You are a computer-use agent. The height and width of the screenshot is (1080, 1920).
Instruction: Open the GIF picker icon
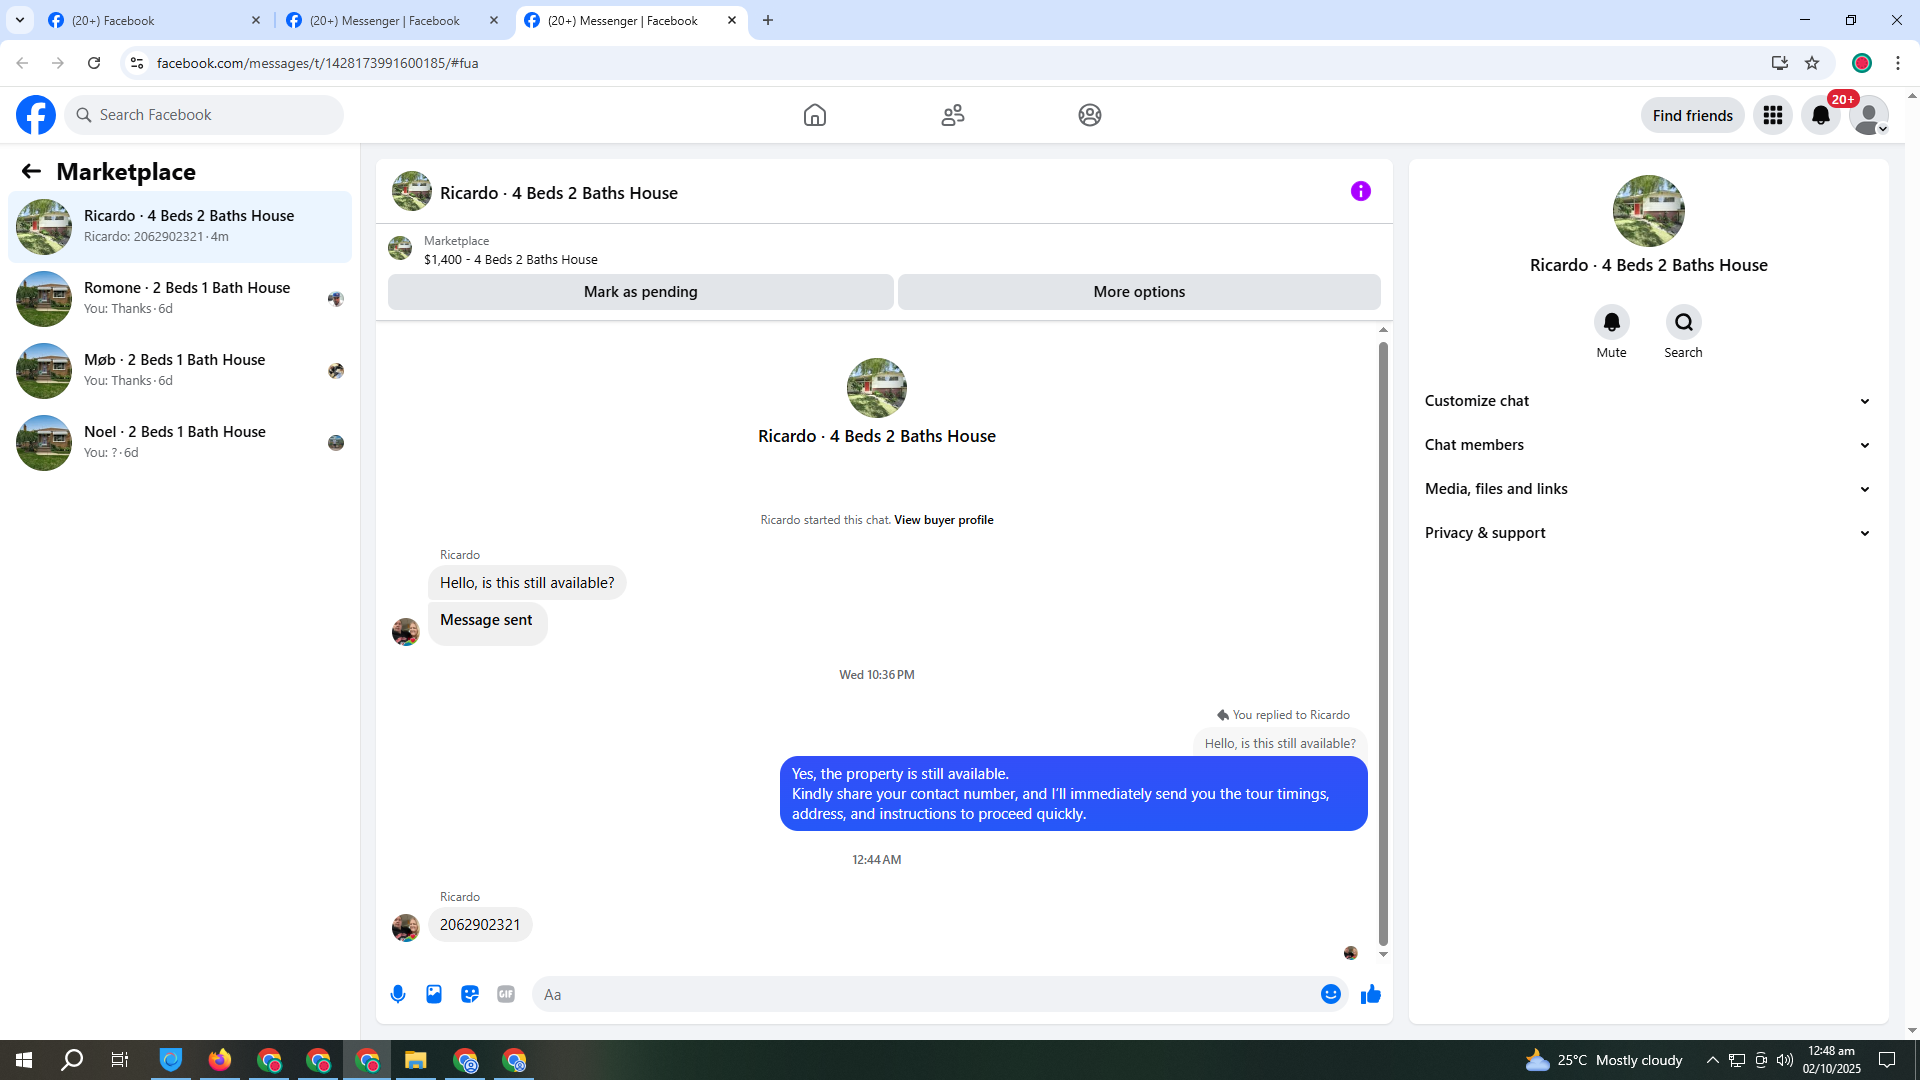(x=506, y=994)
